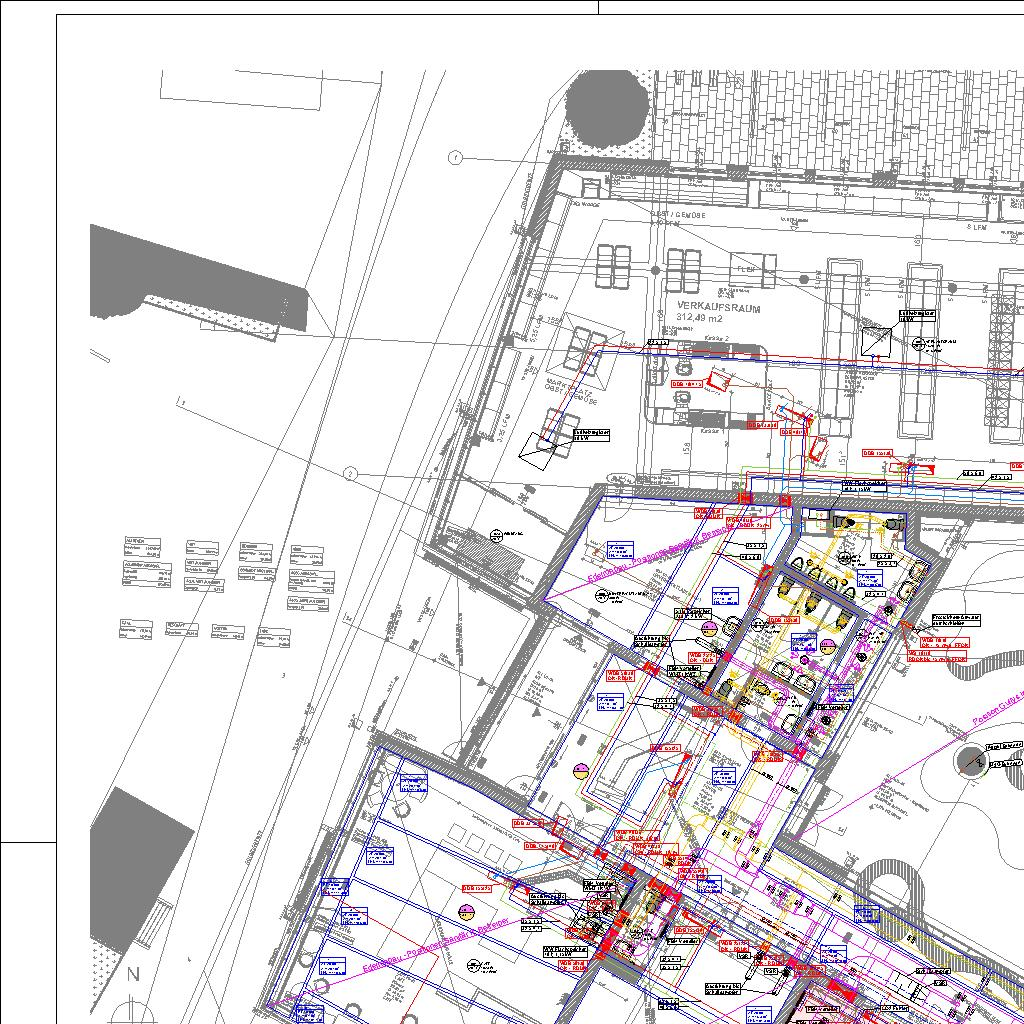The width and height of the screenshot is (1024, 1024).
Task: Click the 312,49 m2 area text
Action: (x=690, y=318)
